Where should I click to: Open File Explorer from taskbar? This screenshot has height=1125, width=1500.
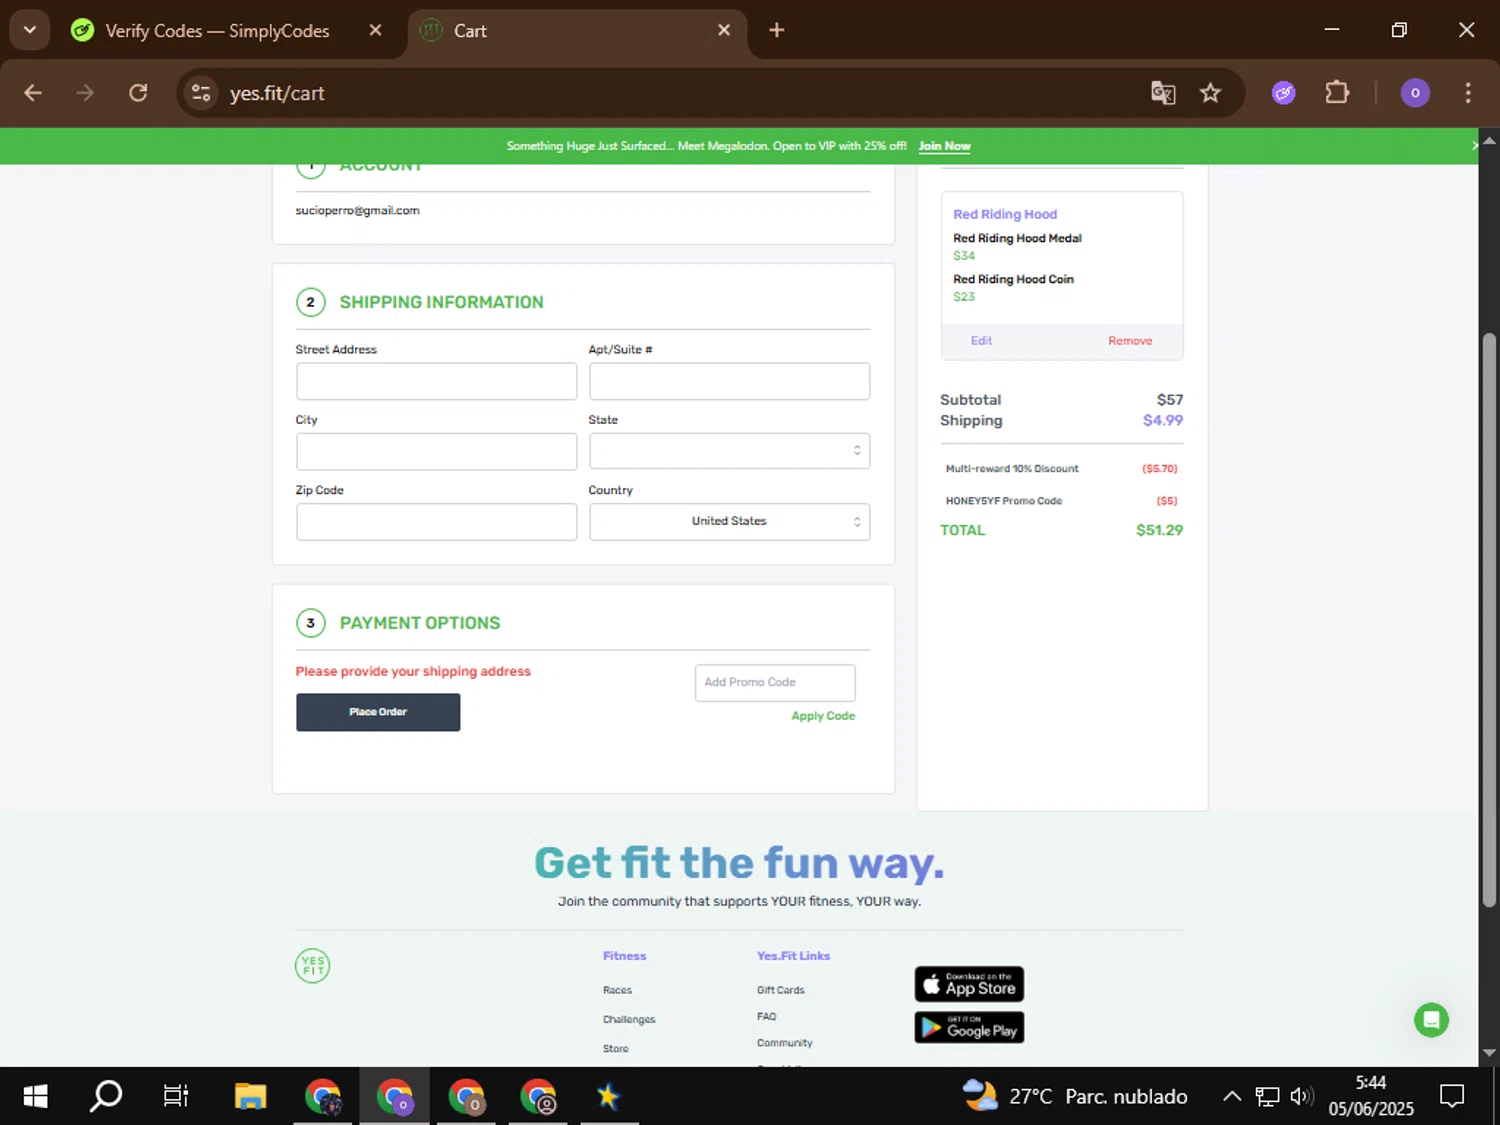(x=250, y=1096)
